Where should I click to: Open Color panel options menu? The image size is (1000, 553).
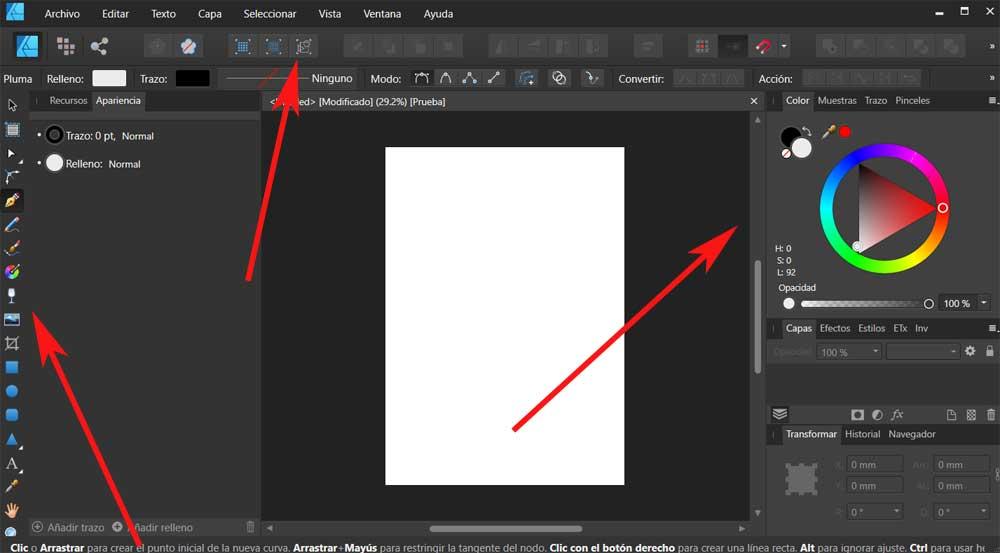tap(992, 101)
